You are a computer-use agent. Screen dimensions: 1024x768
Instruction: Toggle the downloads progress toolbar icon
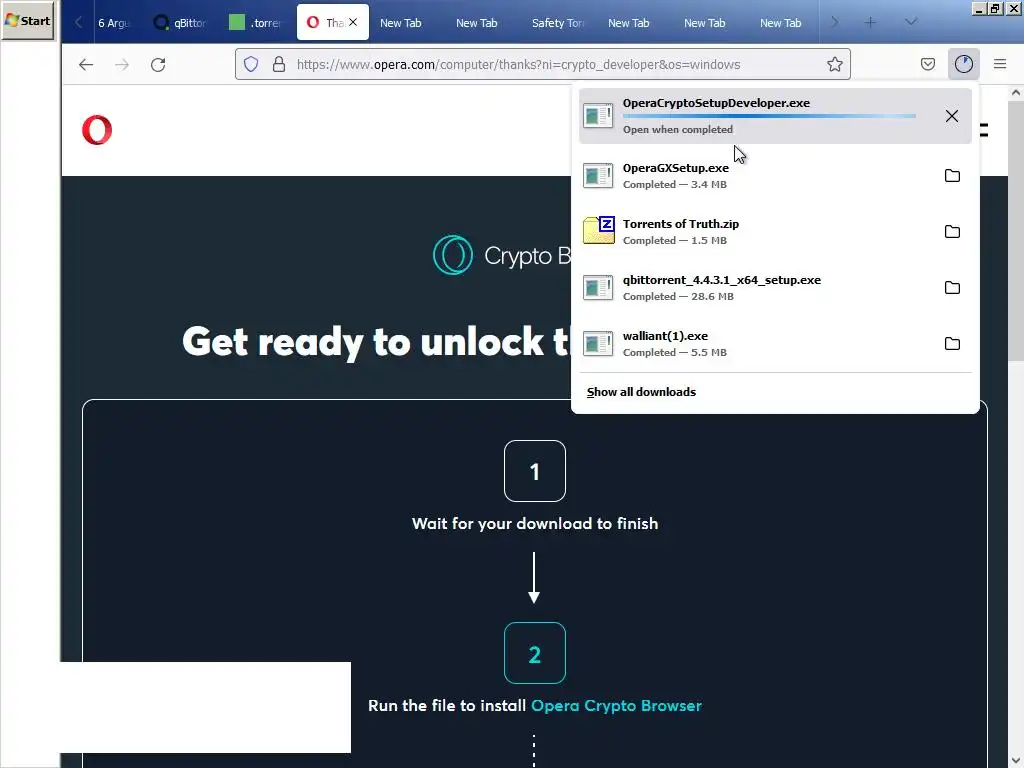coord(963,64)
